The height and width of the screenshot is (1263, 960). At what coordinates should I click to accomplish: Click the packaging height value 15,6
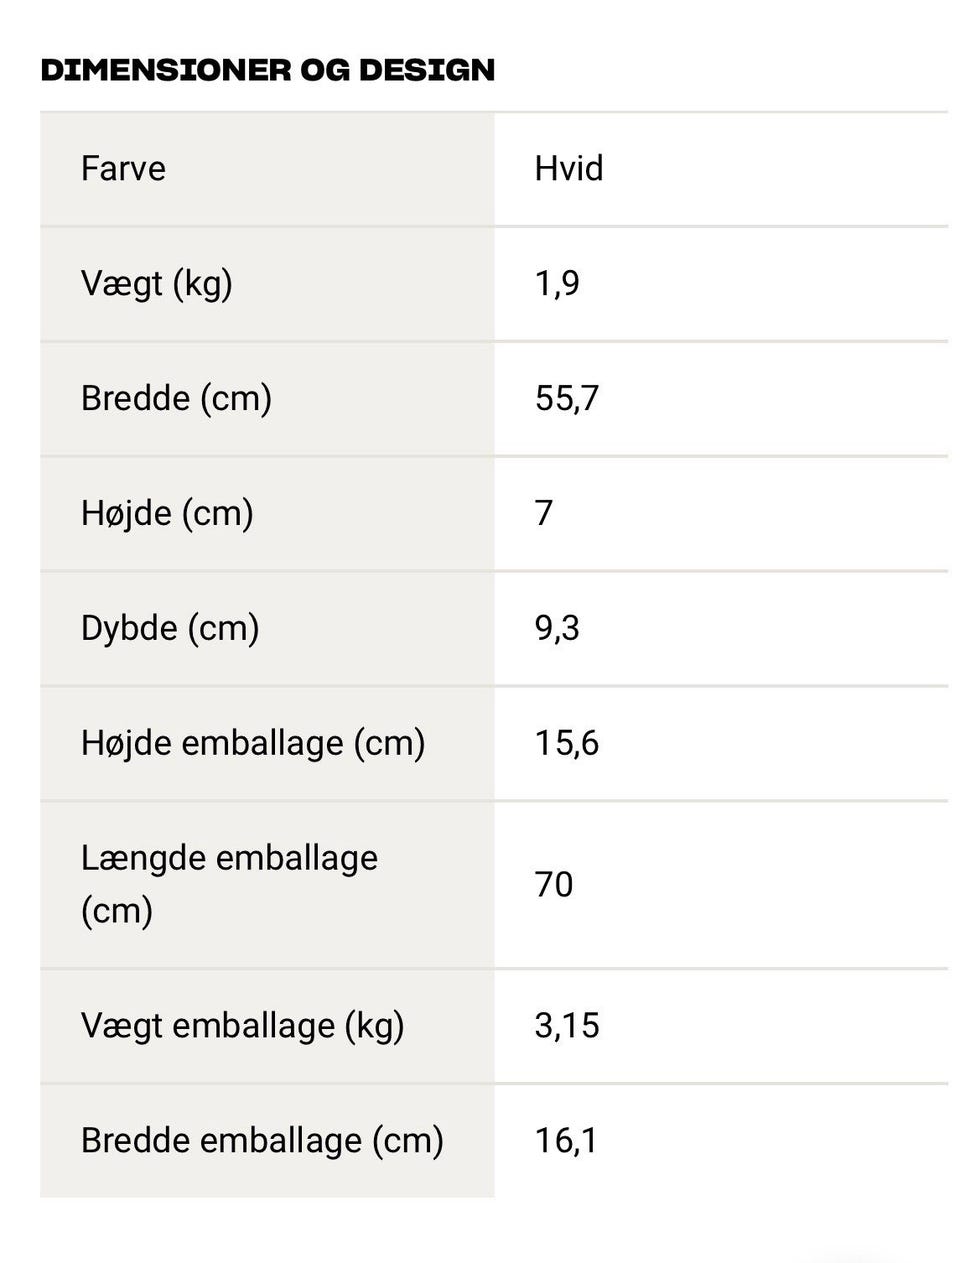[566, 743]
